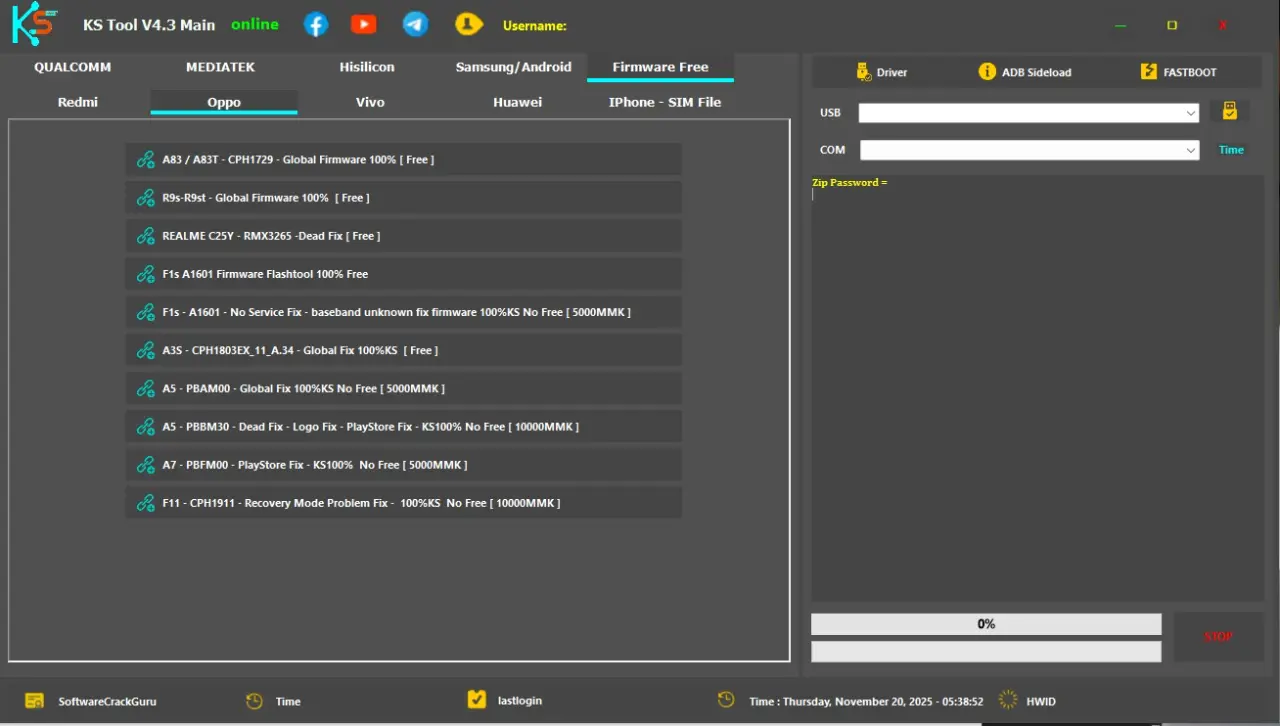Image resolution: width=1280 pixels, height=726 pixels.
Task: Click the ADB Sideload info icon
Action: [987, 72]
